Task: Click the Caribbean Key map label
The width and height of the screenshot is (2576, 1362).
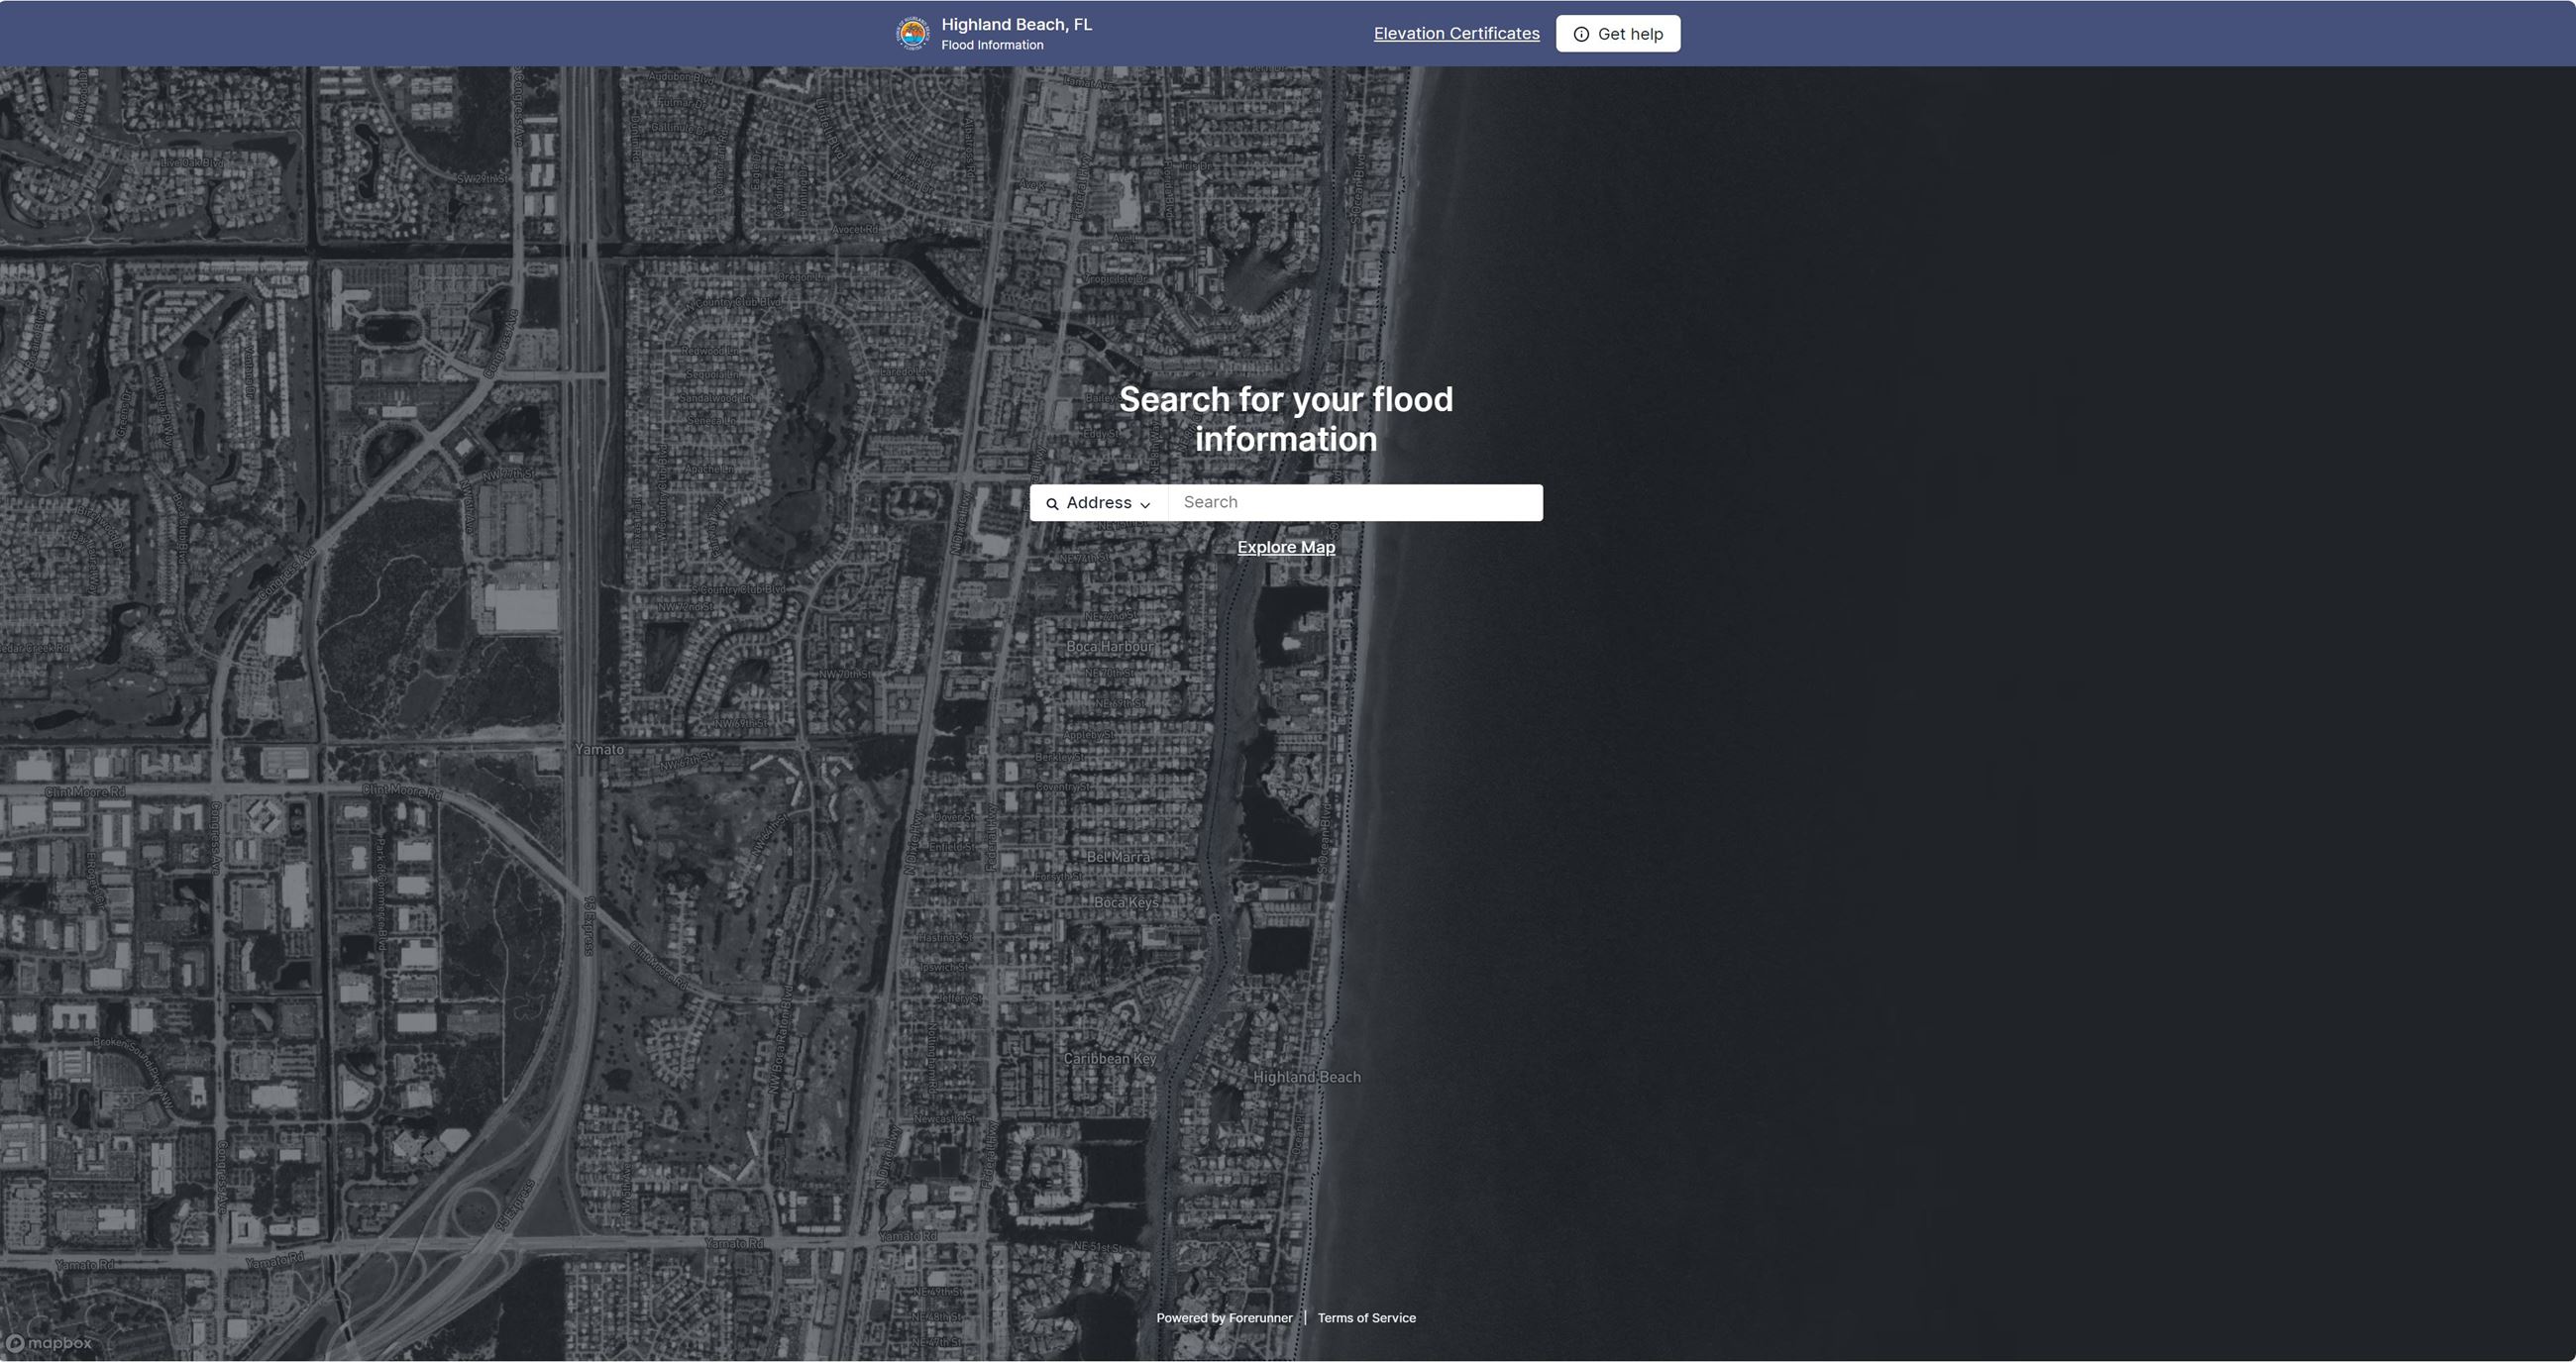Action: point(1109,1058)
